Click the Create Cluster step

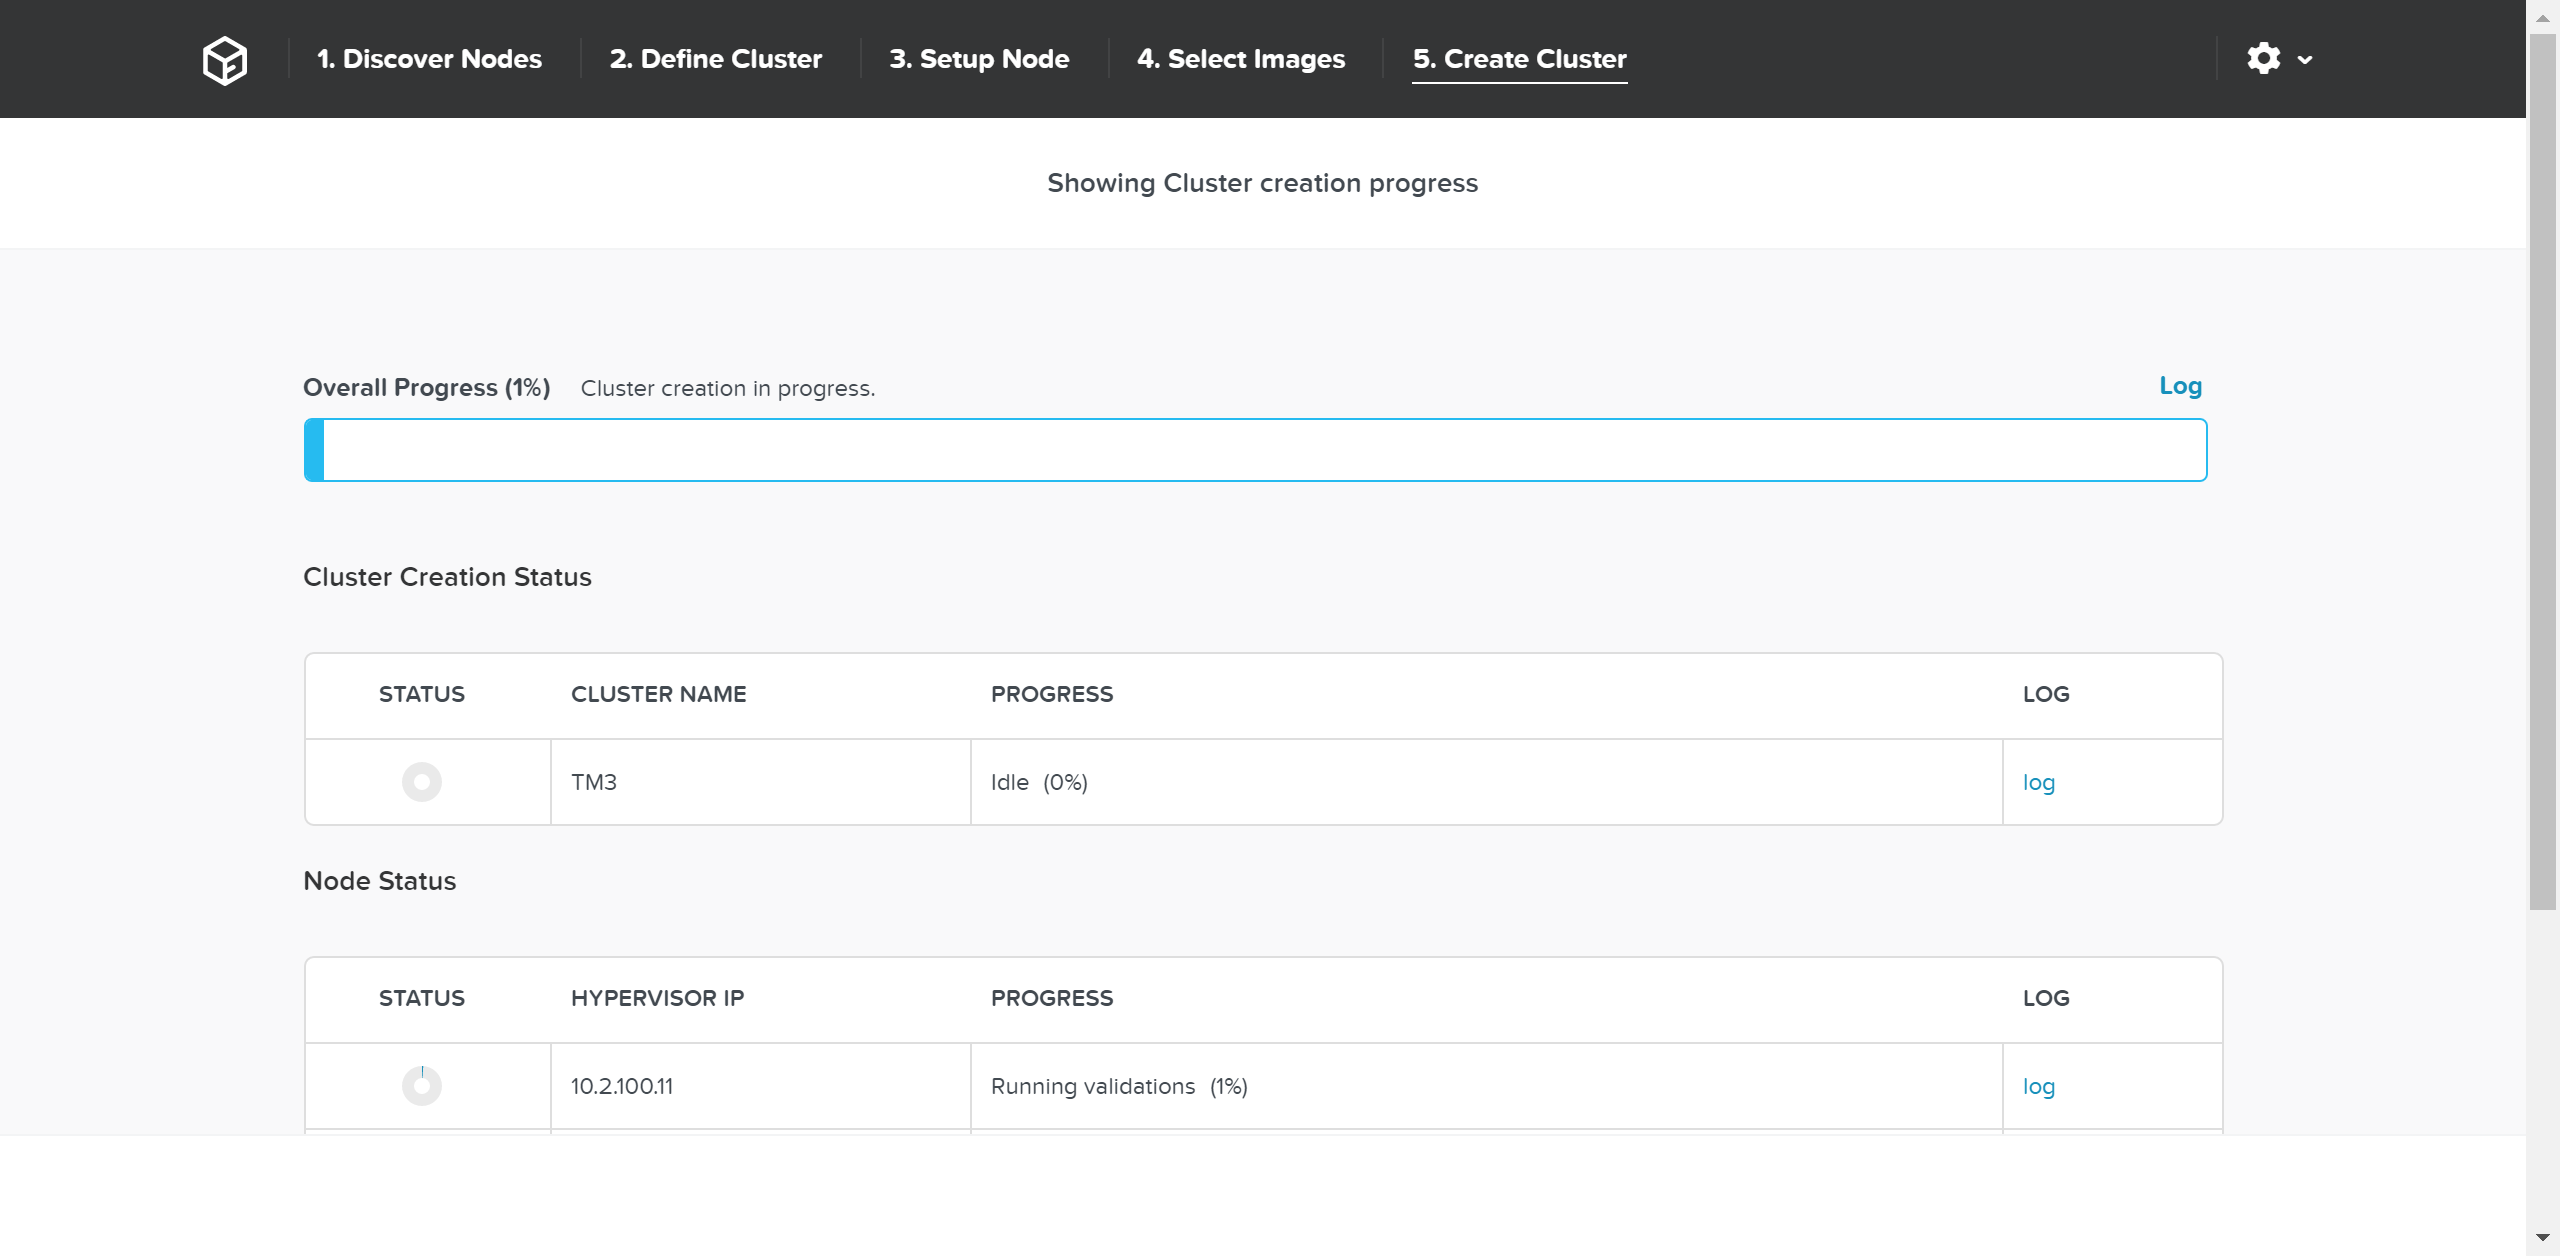(1519, 59)
